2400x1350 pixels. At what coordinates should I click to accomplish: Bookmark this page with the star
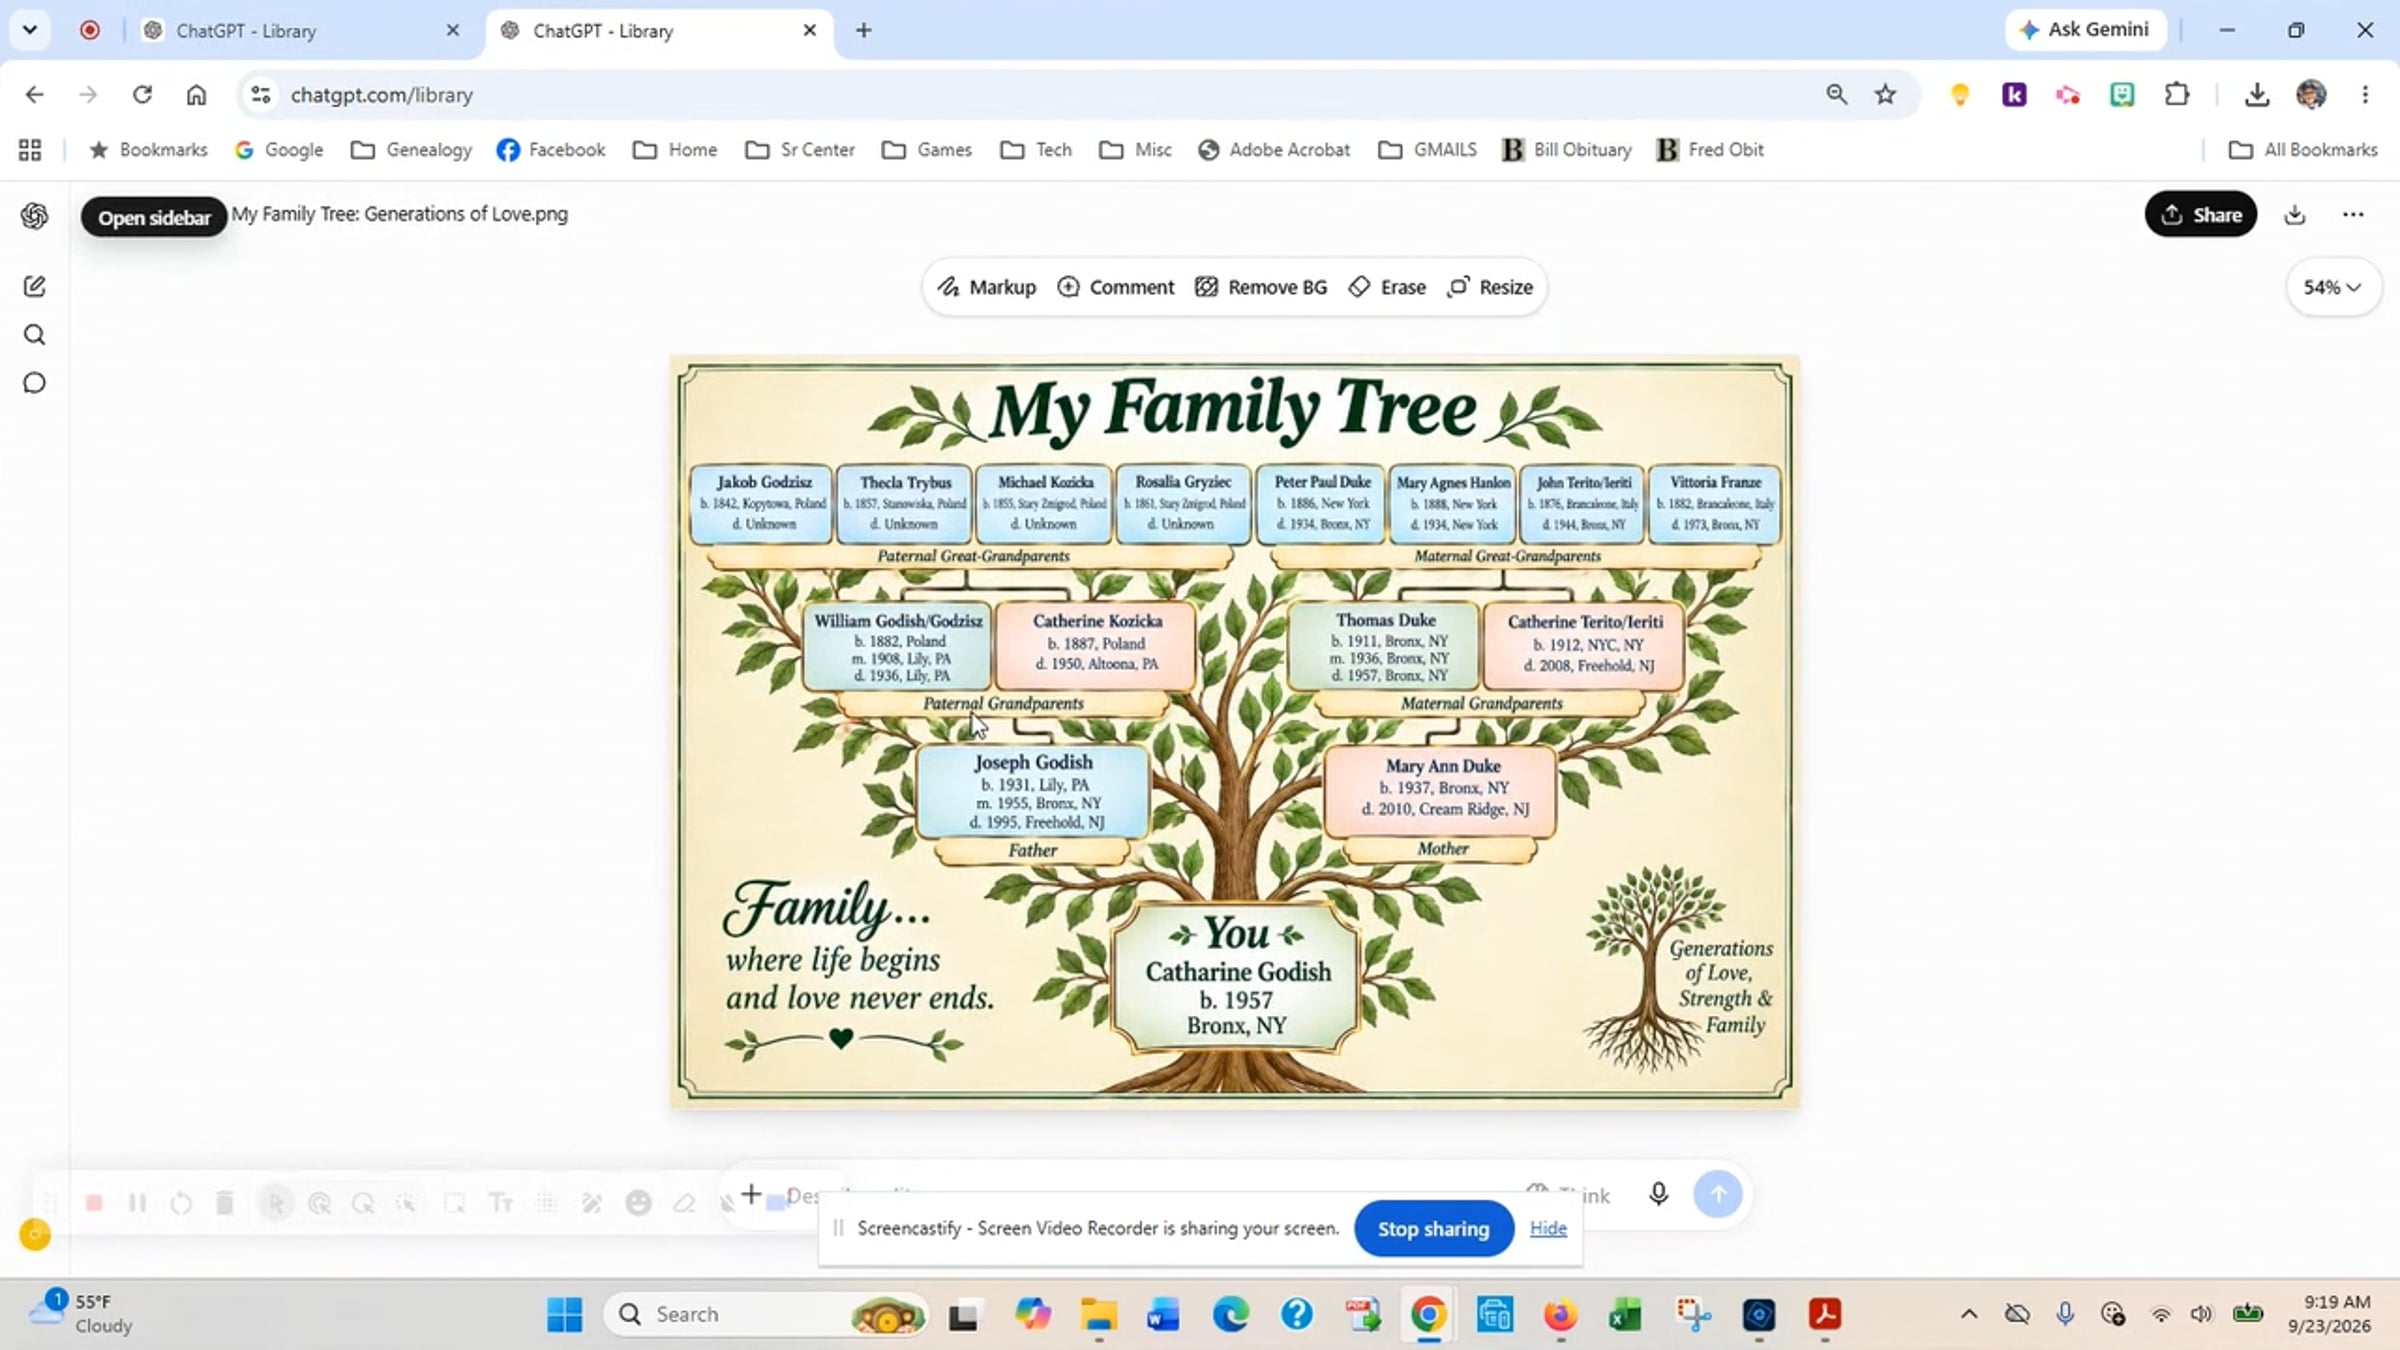[x=1885, y=95]
